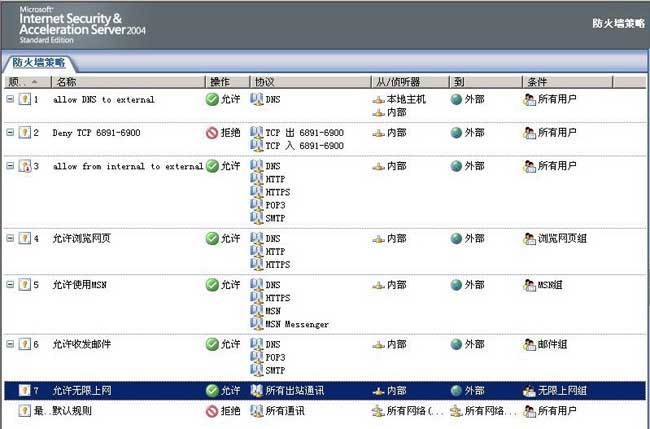Viewport: 650px width, 429px height.
Task: Collapse rule 5 允许使用MSN row
Action: [x=11, y=285]
